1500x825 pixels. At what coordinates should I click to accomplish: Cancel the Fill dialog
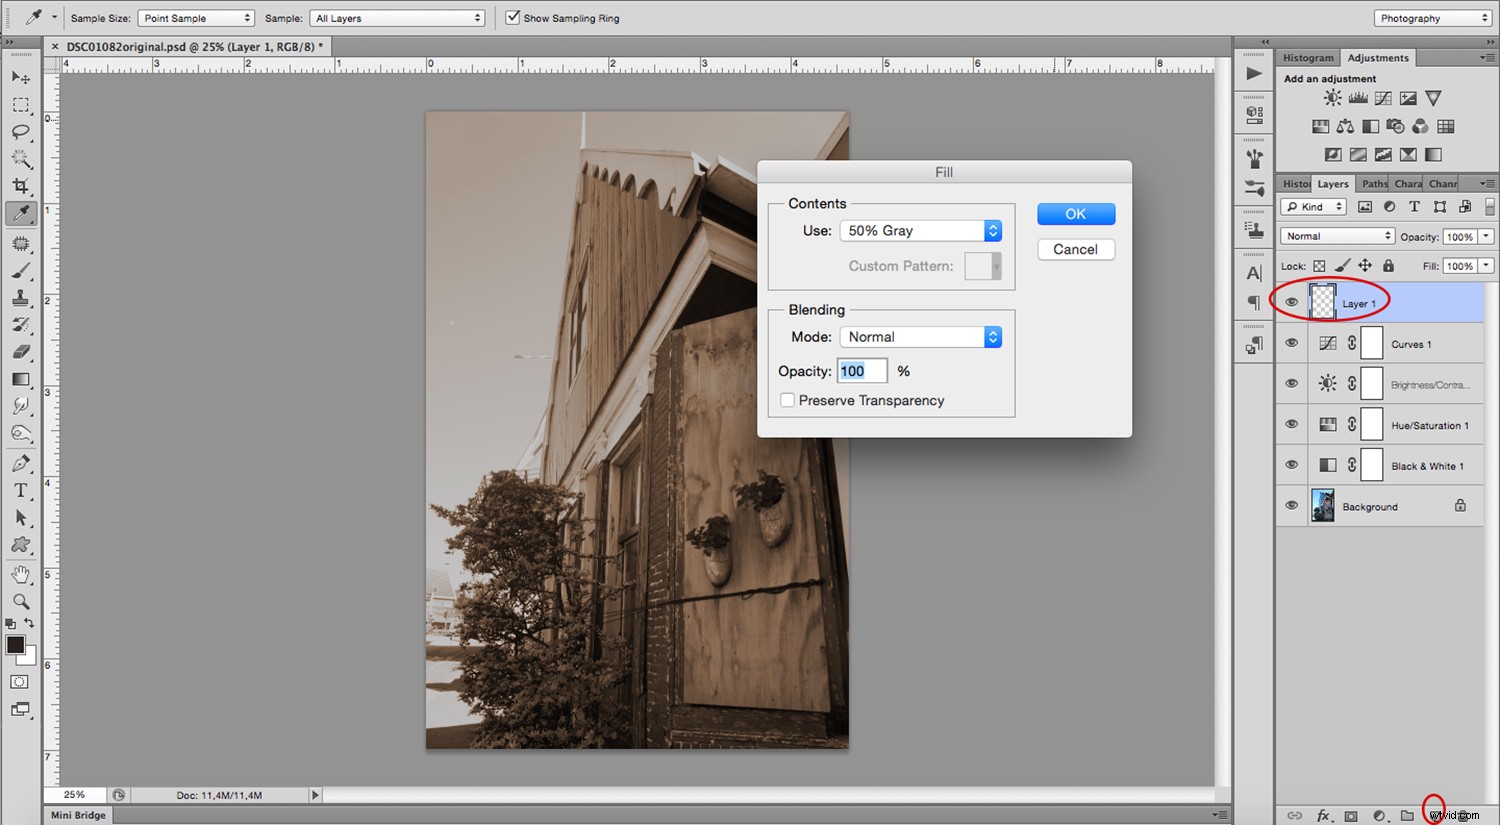[1075, 249]
